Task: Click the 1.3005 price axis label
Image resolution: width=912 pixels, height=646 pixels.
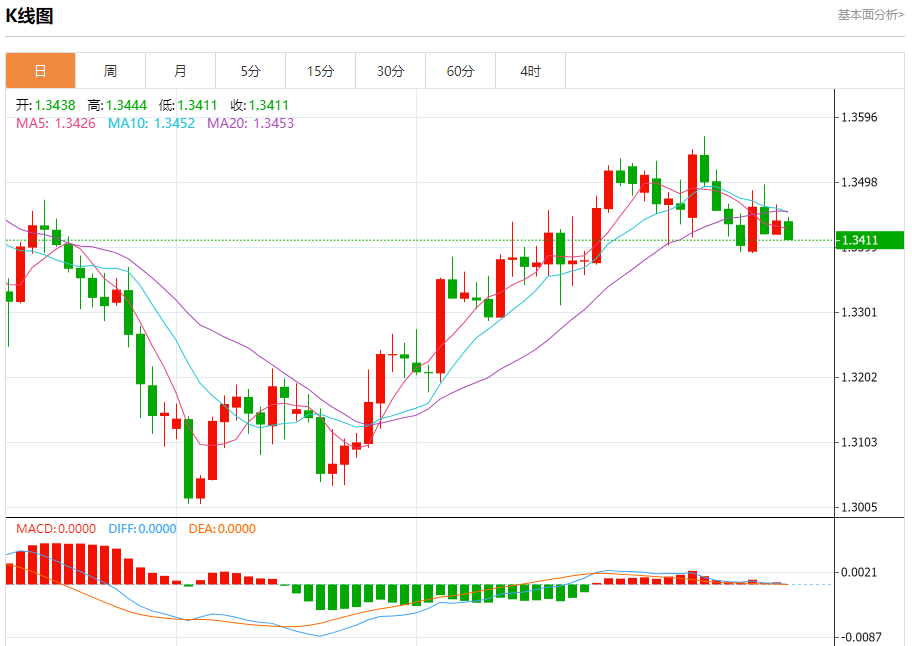Action: coord(860,507)
